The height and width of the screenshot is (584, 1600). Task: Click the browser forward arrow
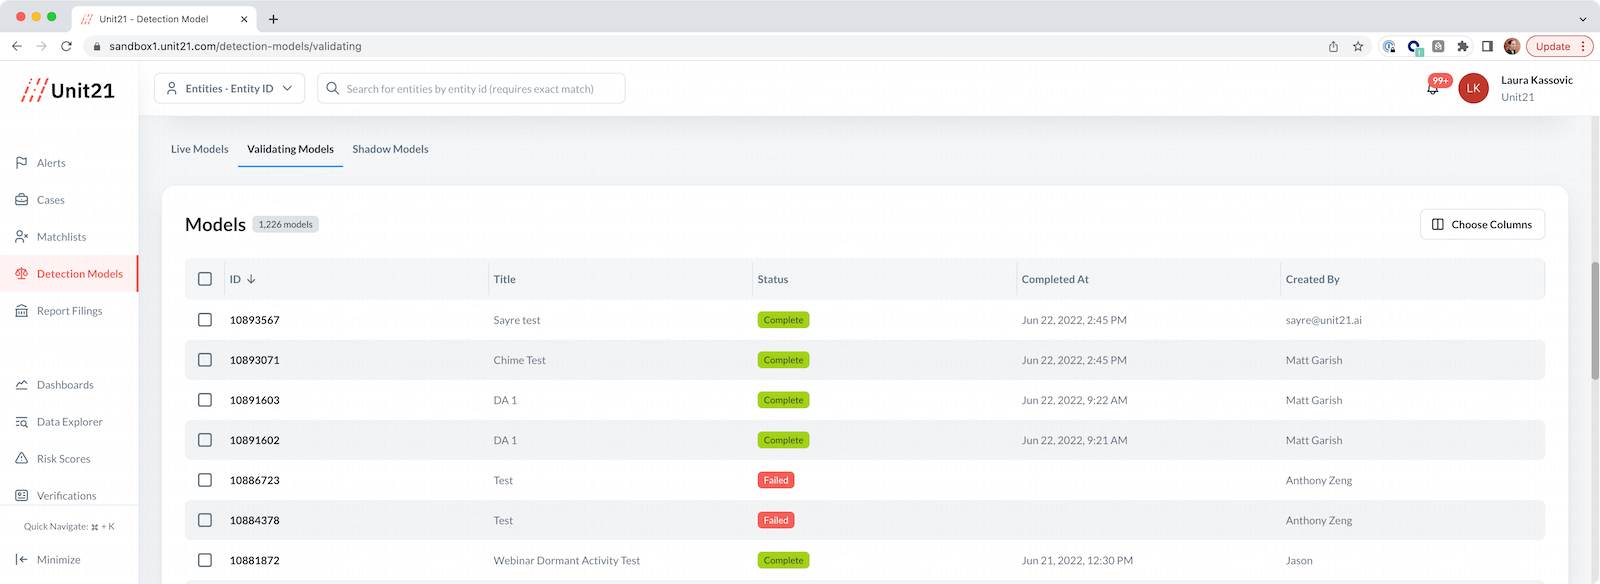click(x=41, y=46)
